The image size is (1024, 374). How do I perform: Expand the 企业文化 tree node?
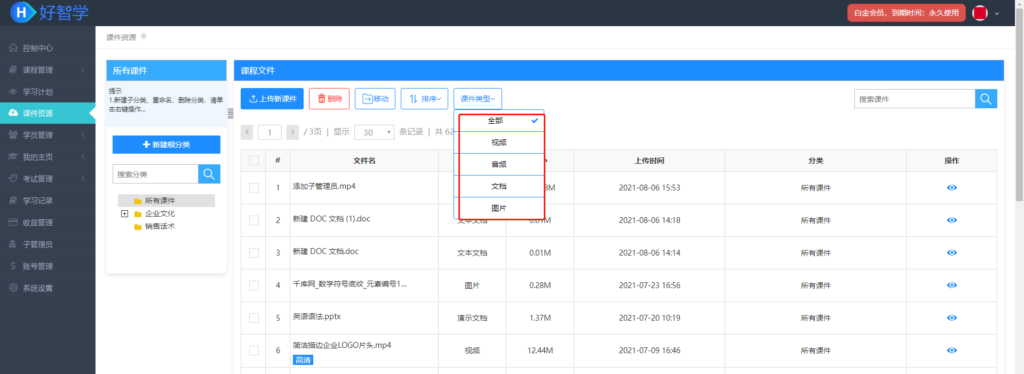pyautogui.click(x=124, y=213)
